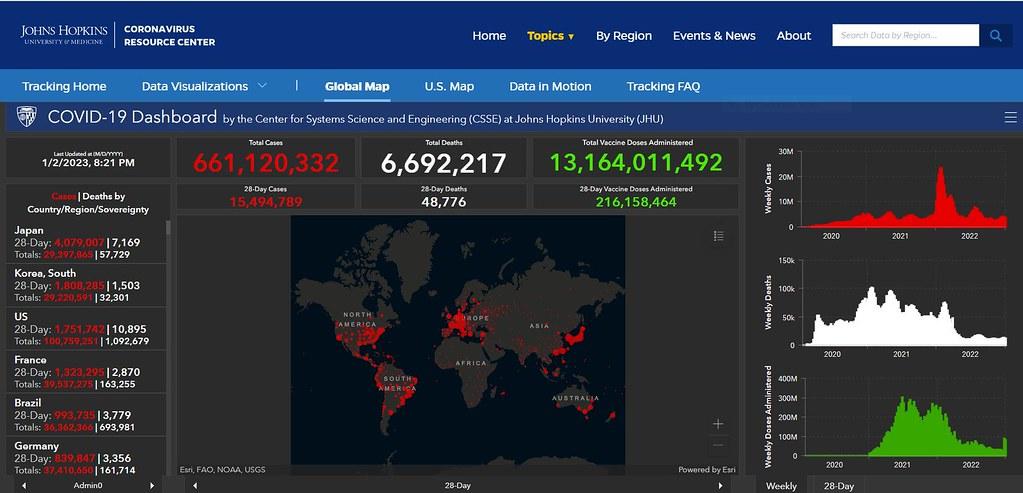Click next arrow beside Admin0 label

(x=152, y=485)
